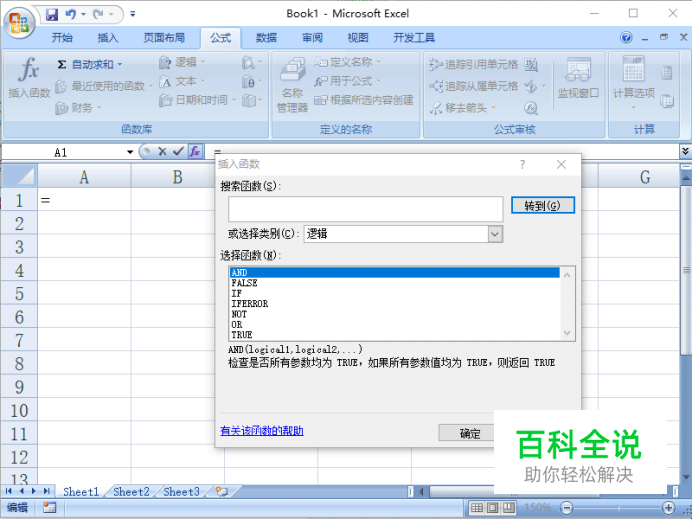
Task: Open lookup and reference functions icon
Action: (252, 62)
